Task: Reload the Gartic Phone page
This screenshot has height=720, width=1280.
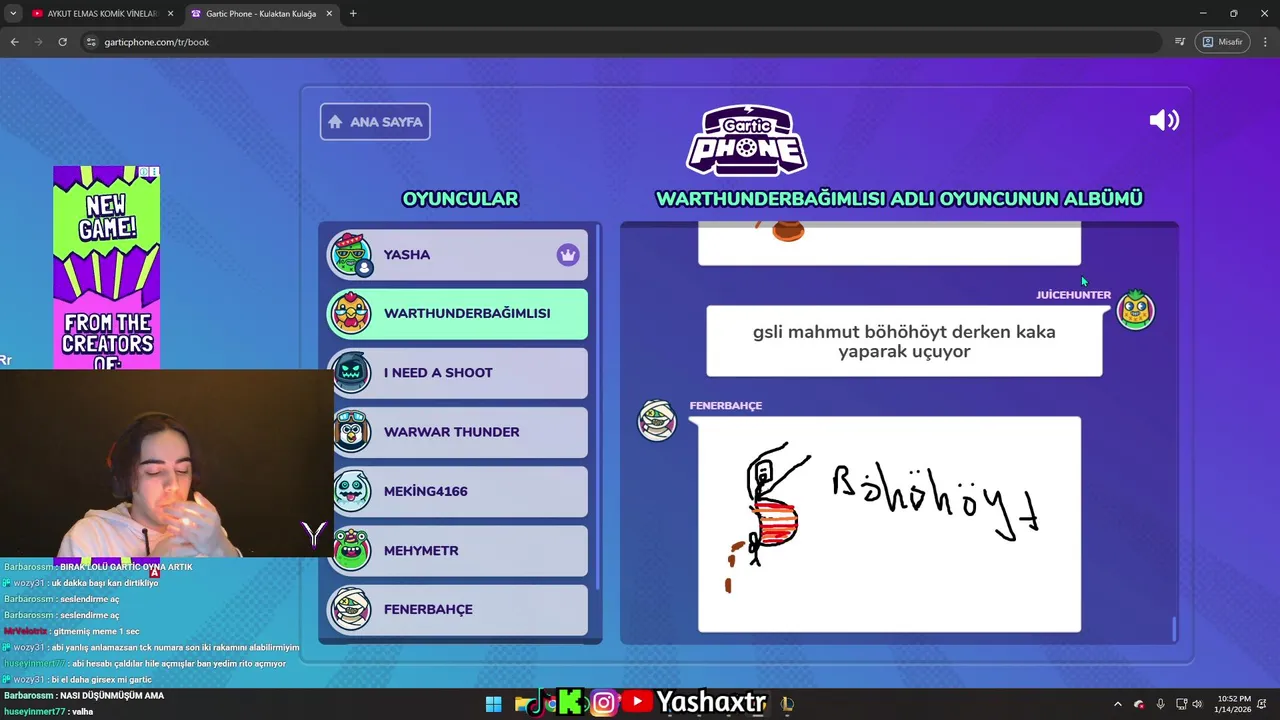Action: pos(62,42)
